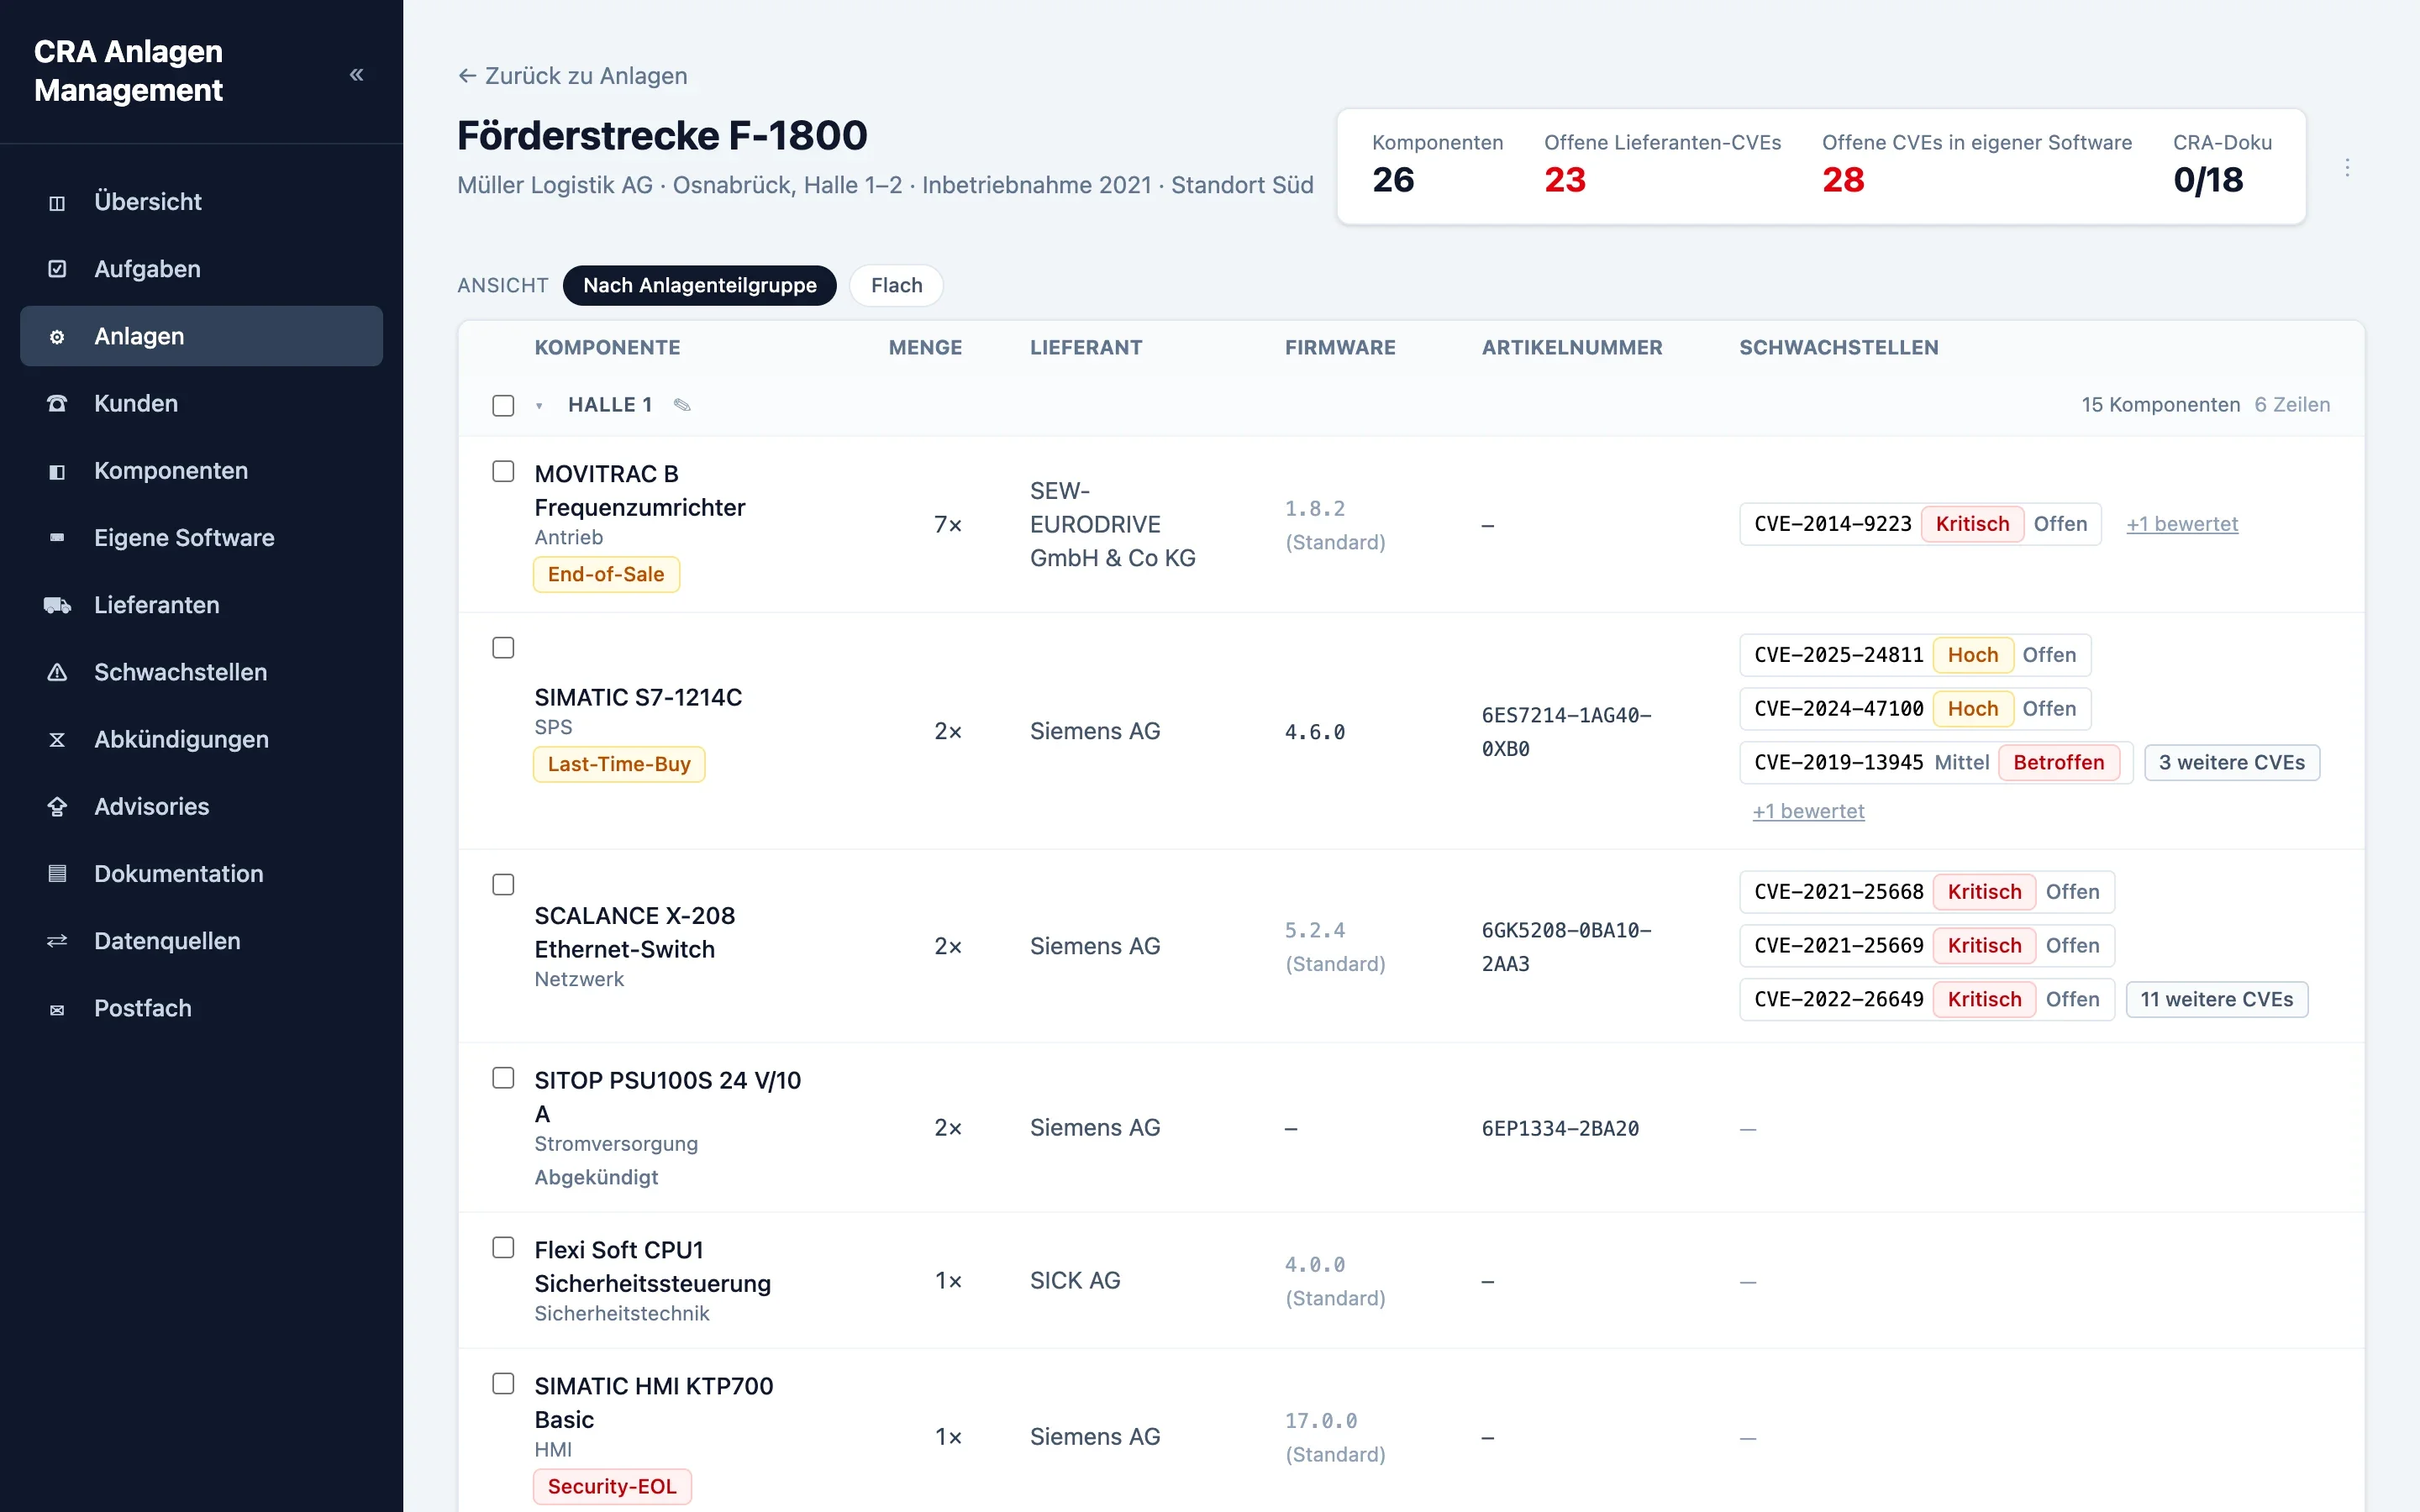Click the Komponenten sidebar icon
The height and width of the screenshot is (1512, 2420).
coord(57,471)
